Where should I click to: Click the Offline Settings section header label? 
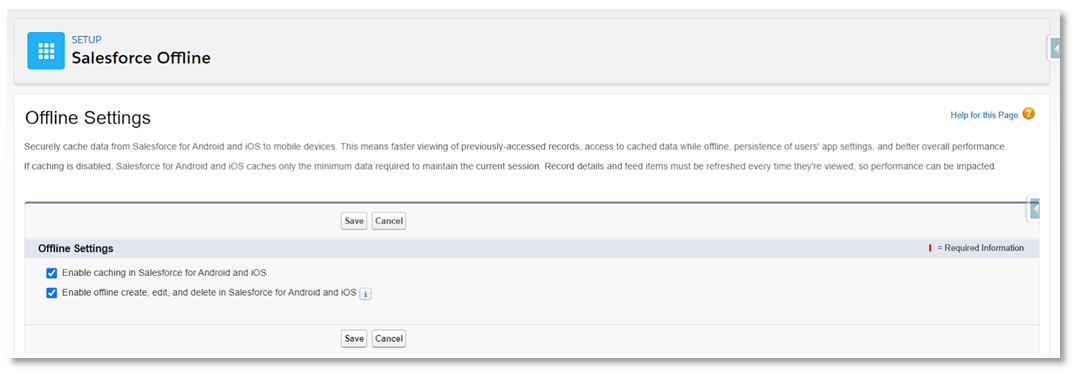click(x=75, y=248)
